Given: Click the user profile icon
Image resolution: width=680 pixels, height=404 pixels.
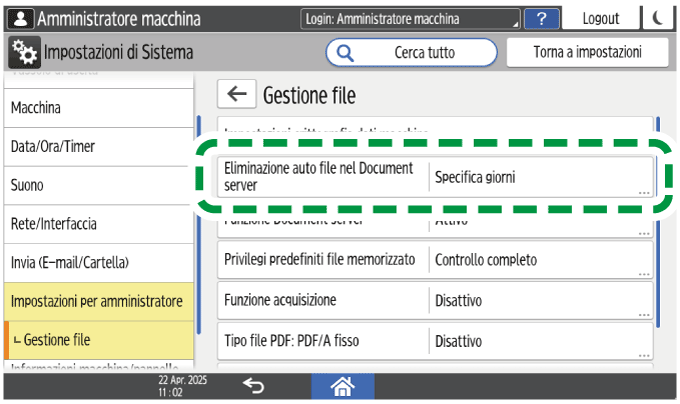Looking at the screenshot, I should pos(21,19).
